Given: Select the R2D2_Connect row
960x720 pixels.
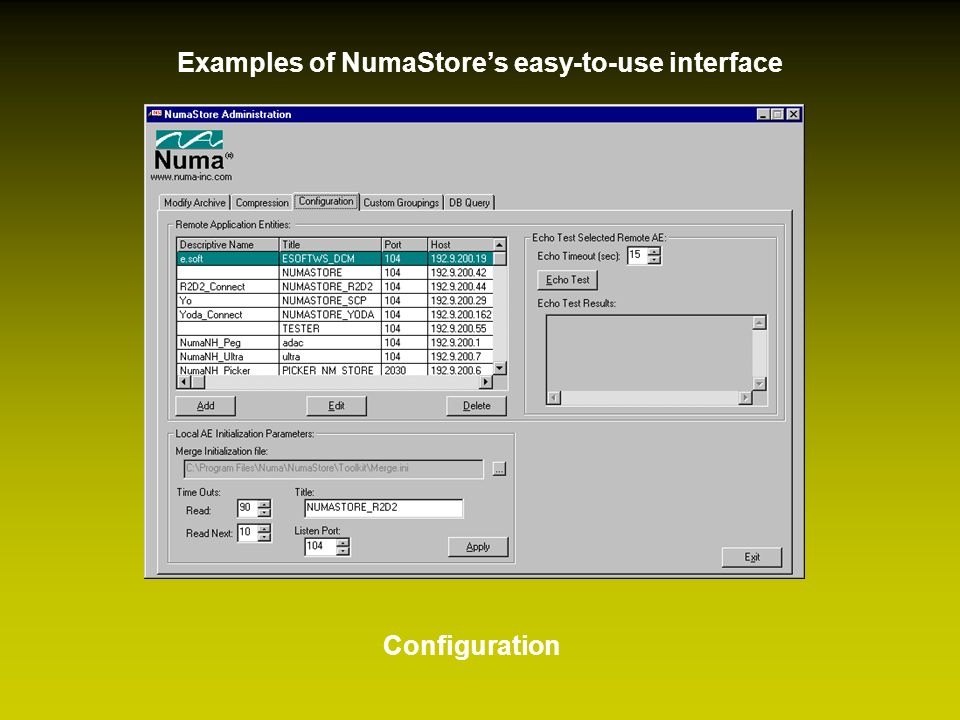Looking at the screenshot, I should point(335,287).
